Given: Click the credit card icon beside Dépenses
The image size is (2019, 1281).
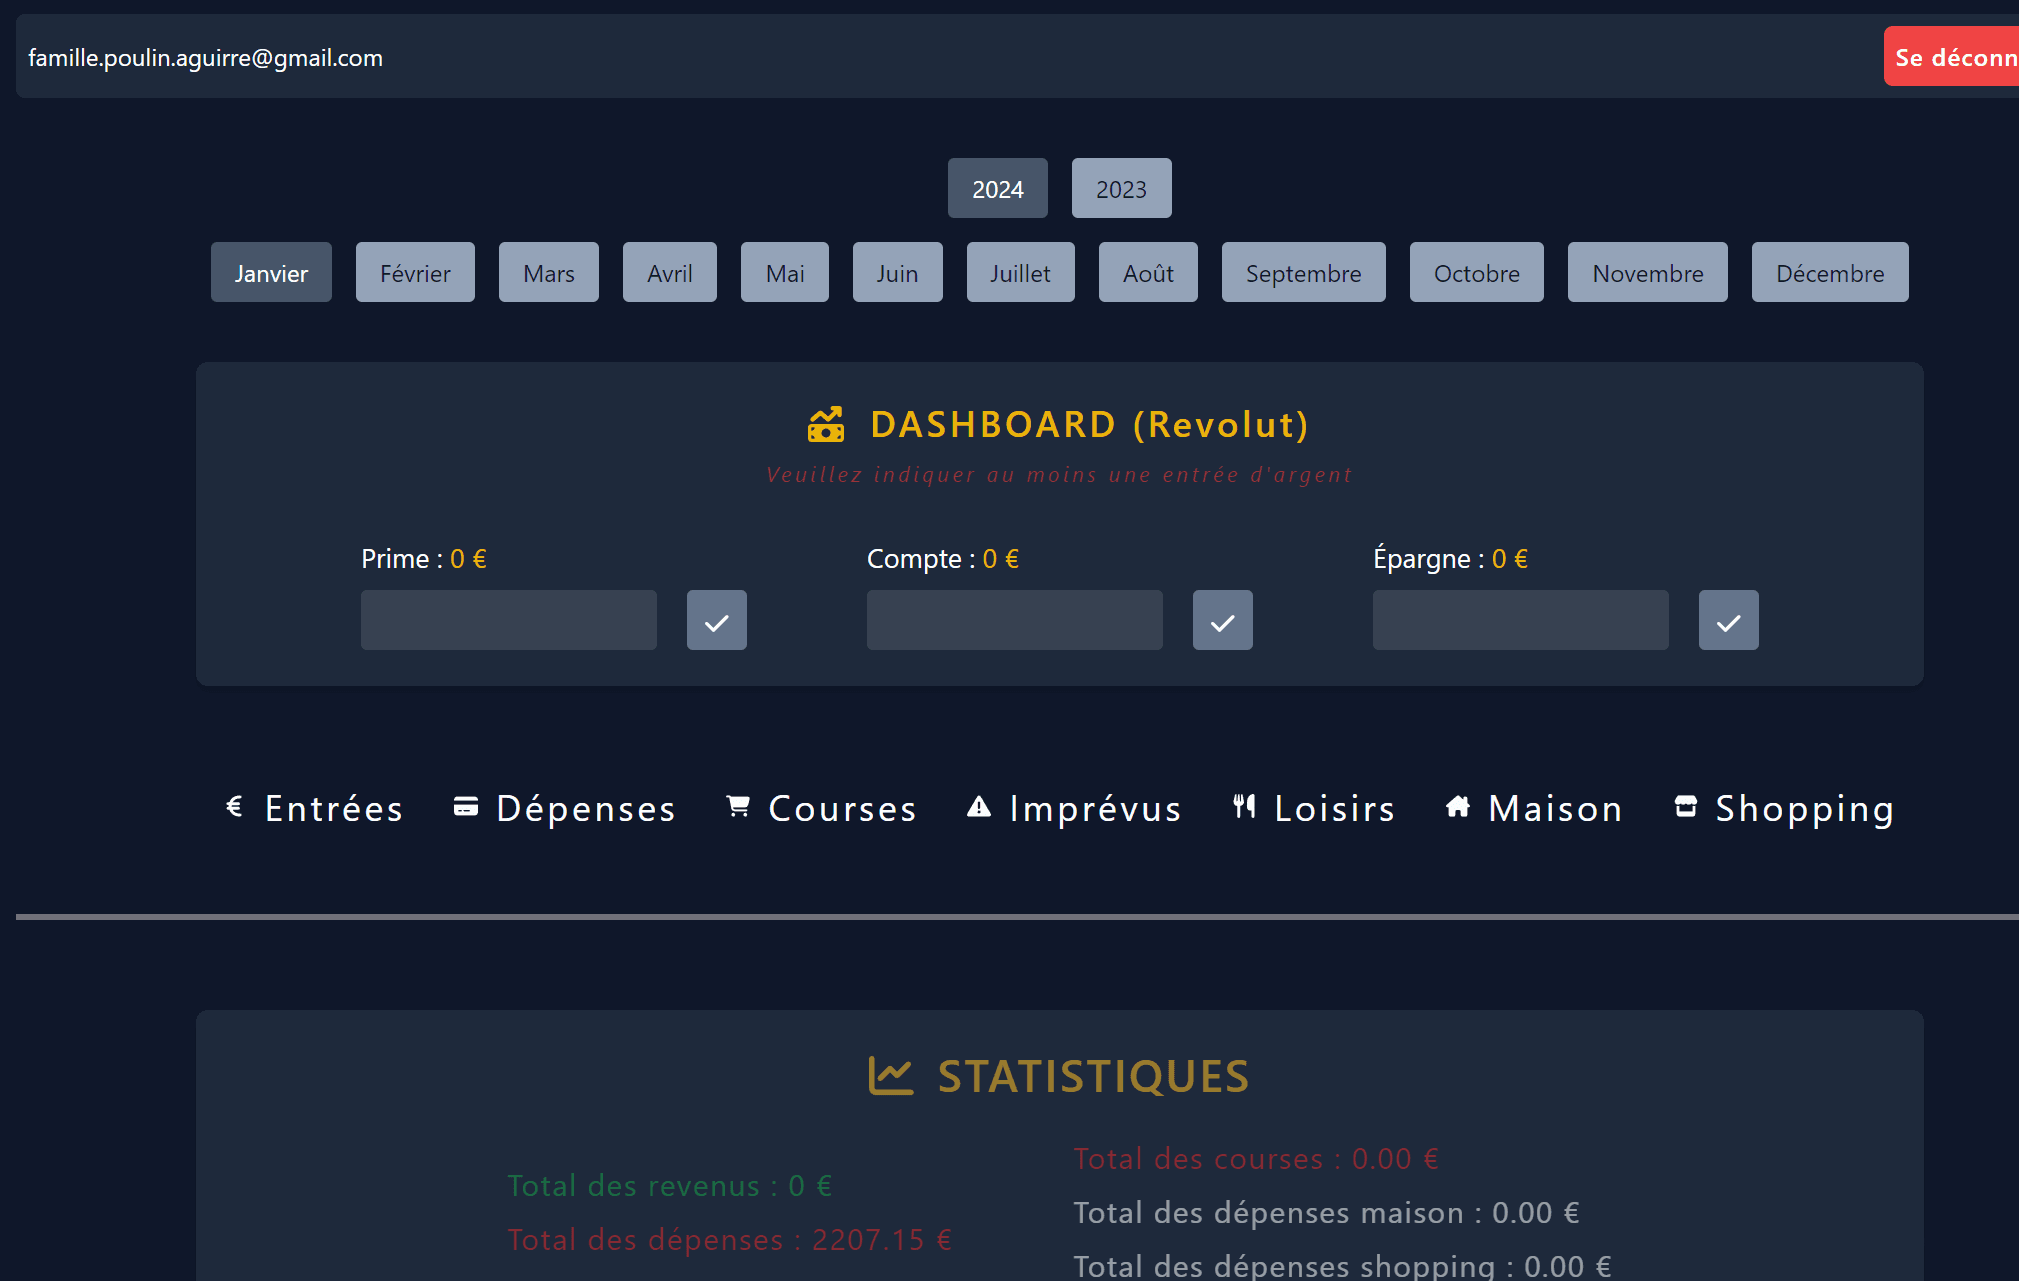Looking at the screenshot, I should (x=466, y=806).
